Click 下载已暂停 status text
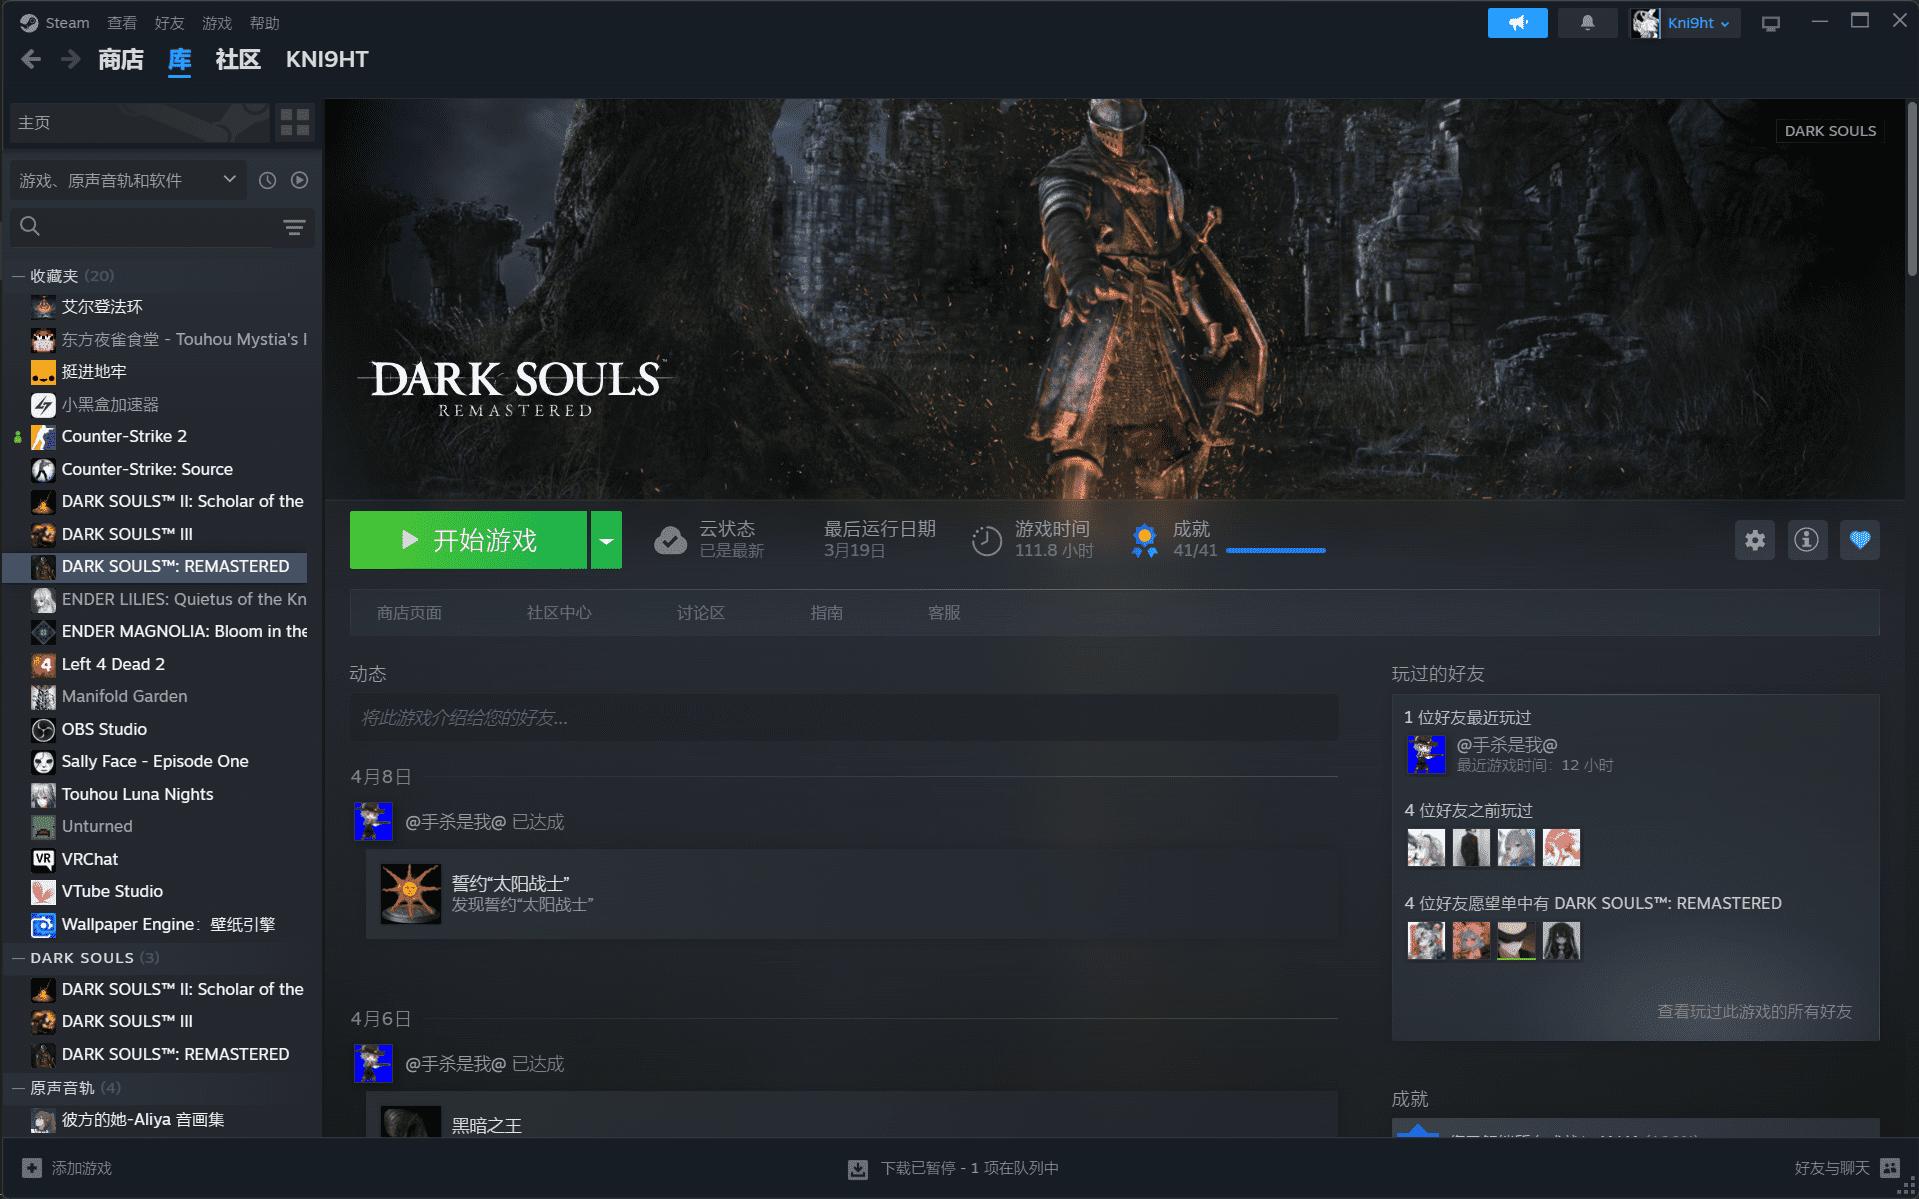 [x=969, y=1168]
